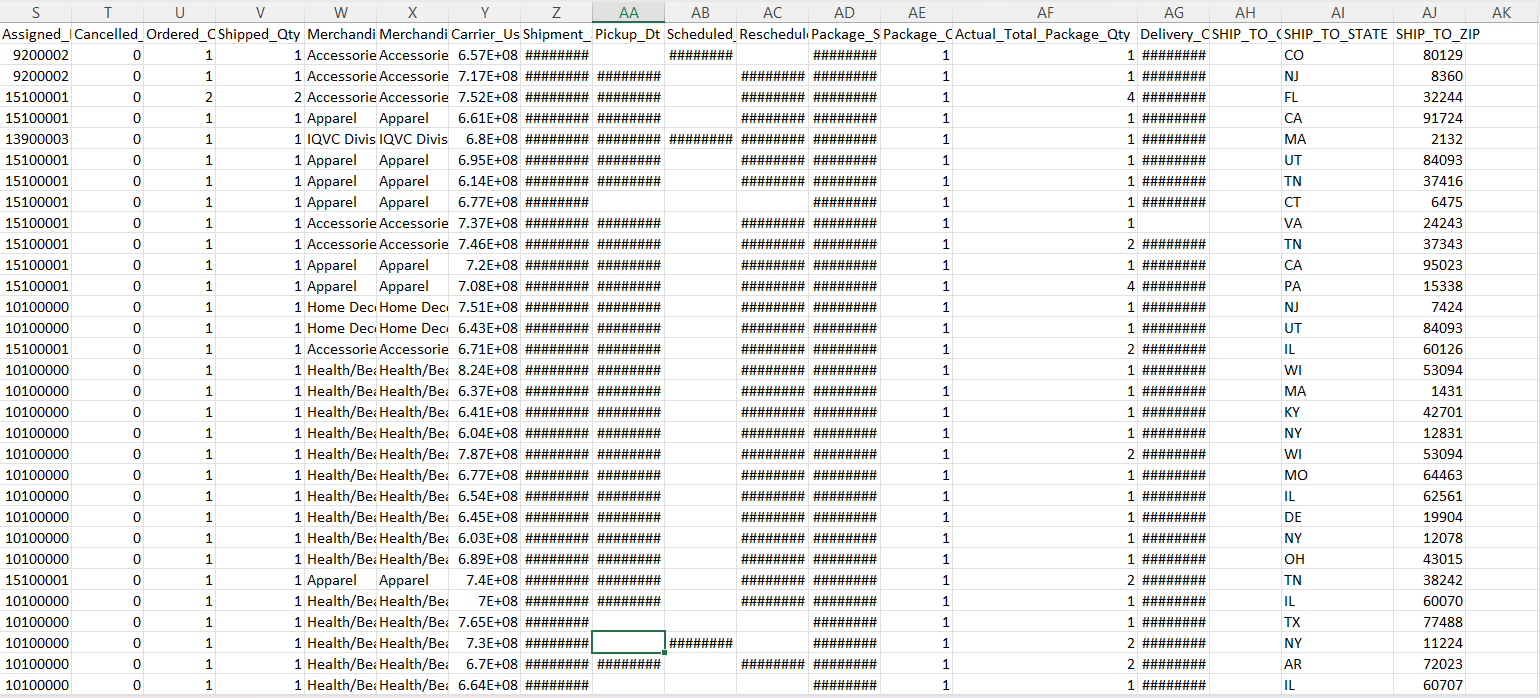Screen dimensions: 1540x698
Task: Click the first Apparel cell in column W
Action: pyautogui.click(x=341, y=118)
